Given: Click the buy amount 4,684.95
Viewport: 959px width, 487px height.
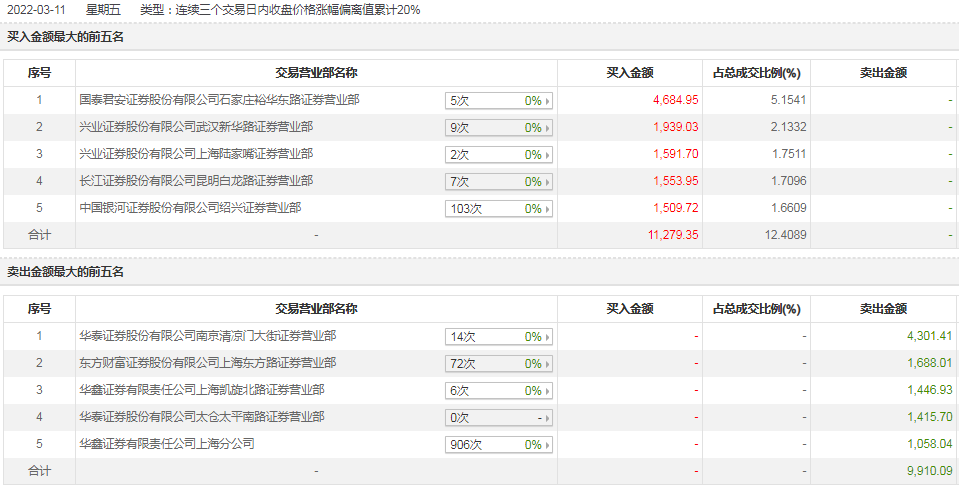Looking at the screenshot, I should click(x=676, y=100).
